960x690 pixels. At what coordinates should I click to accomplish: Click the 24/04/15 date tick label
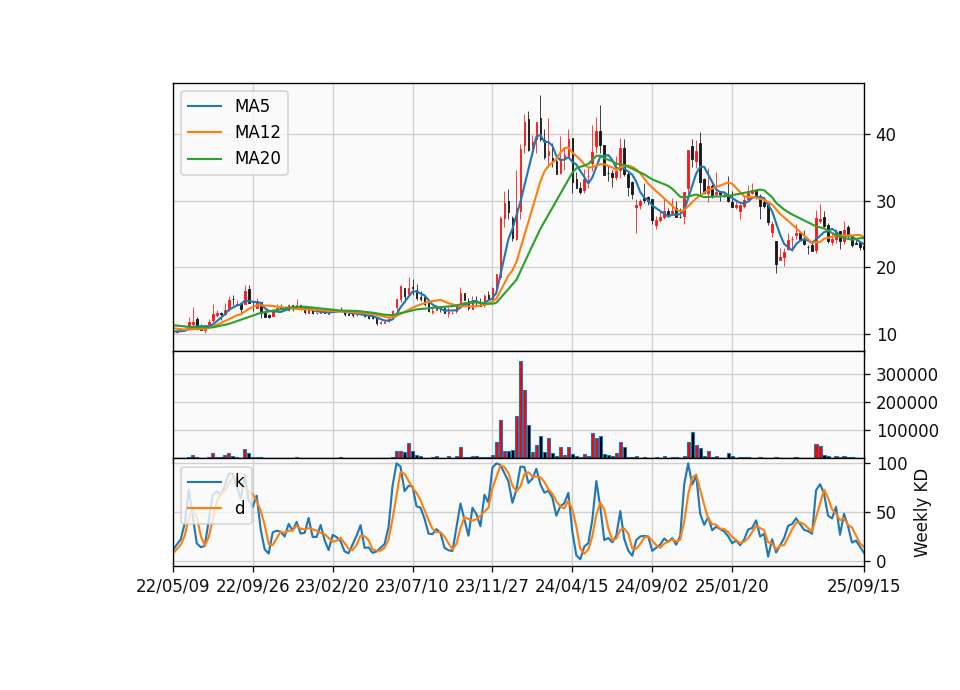click(572, 586)
